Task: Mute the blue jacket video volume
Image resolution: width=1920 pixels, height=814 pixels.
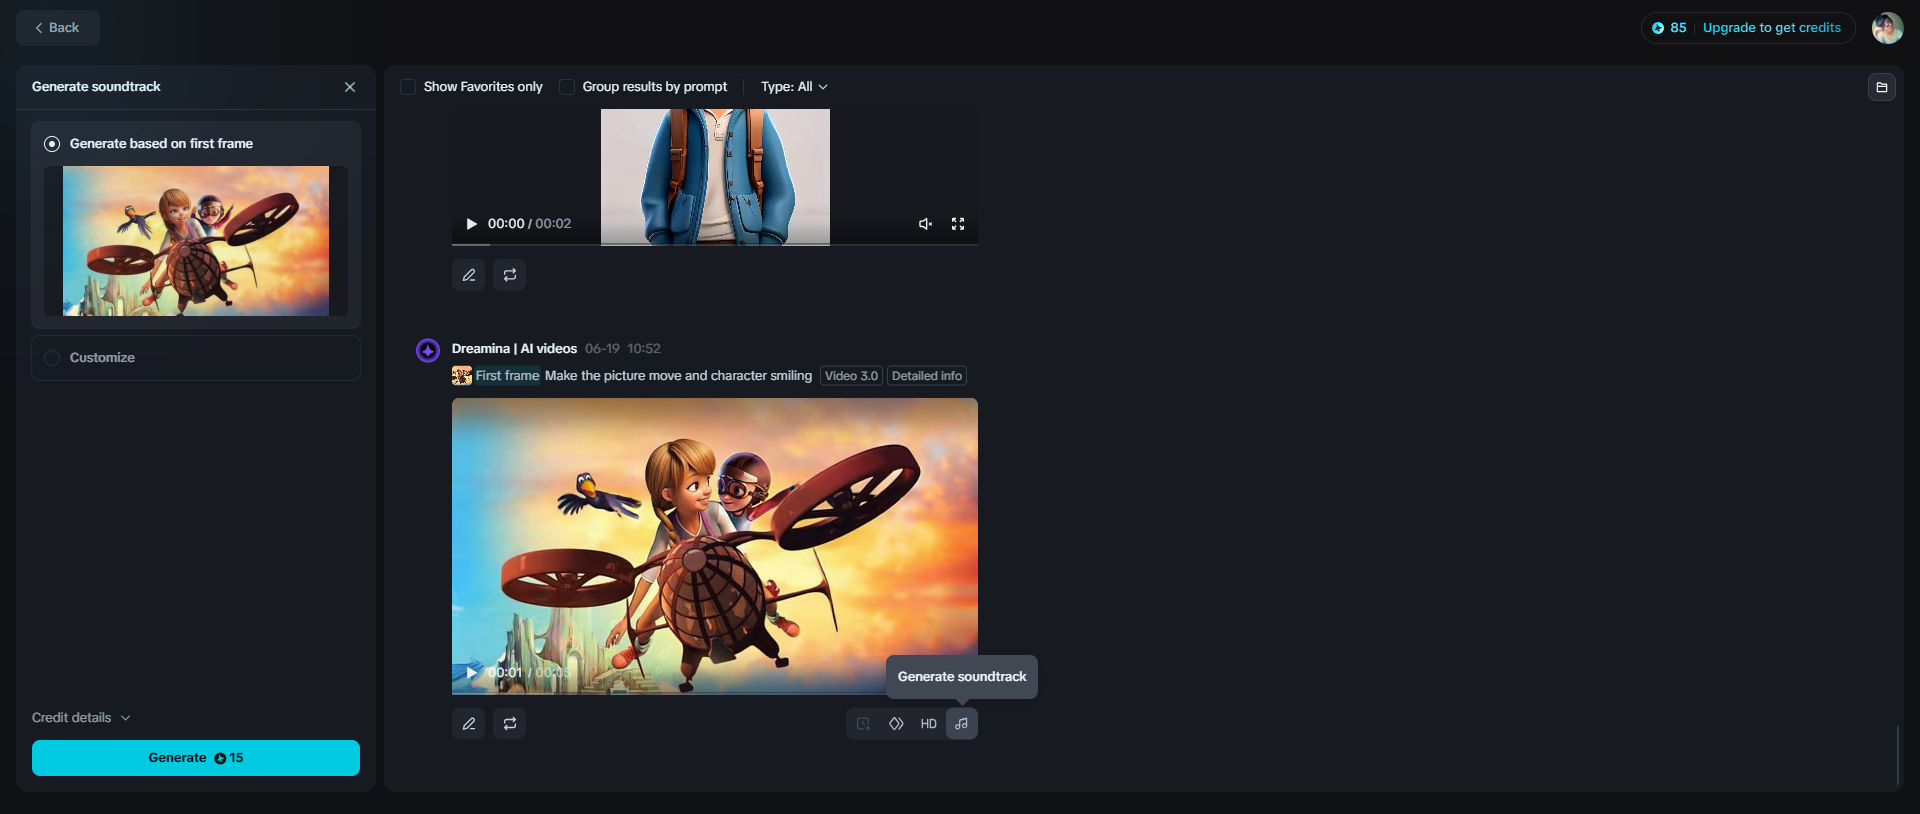Action: [x=926, y=224]
